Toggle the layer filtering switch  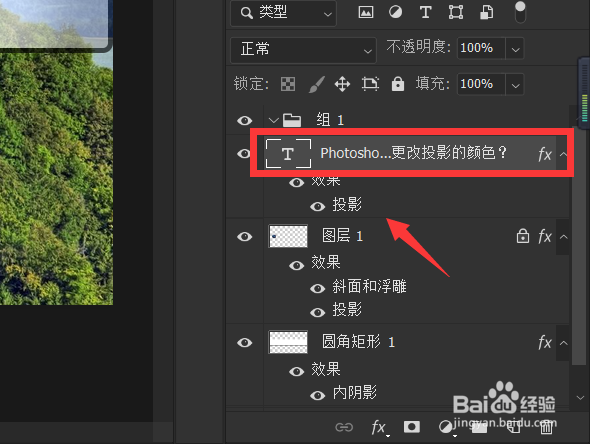(520, 12)
